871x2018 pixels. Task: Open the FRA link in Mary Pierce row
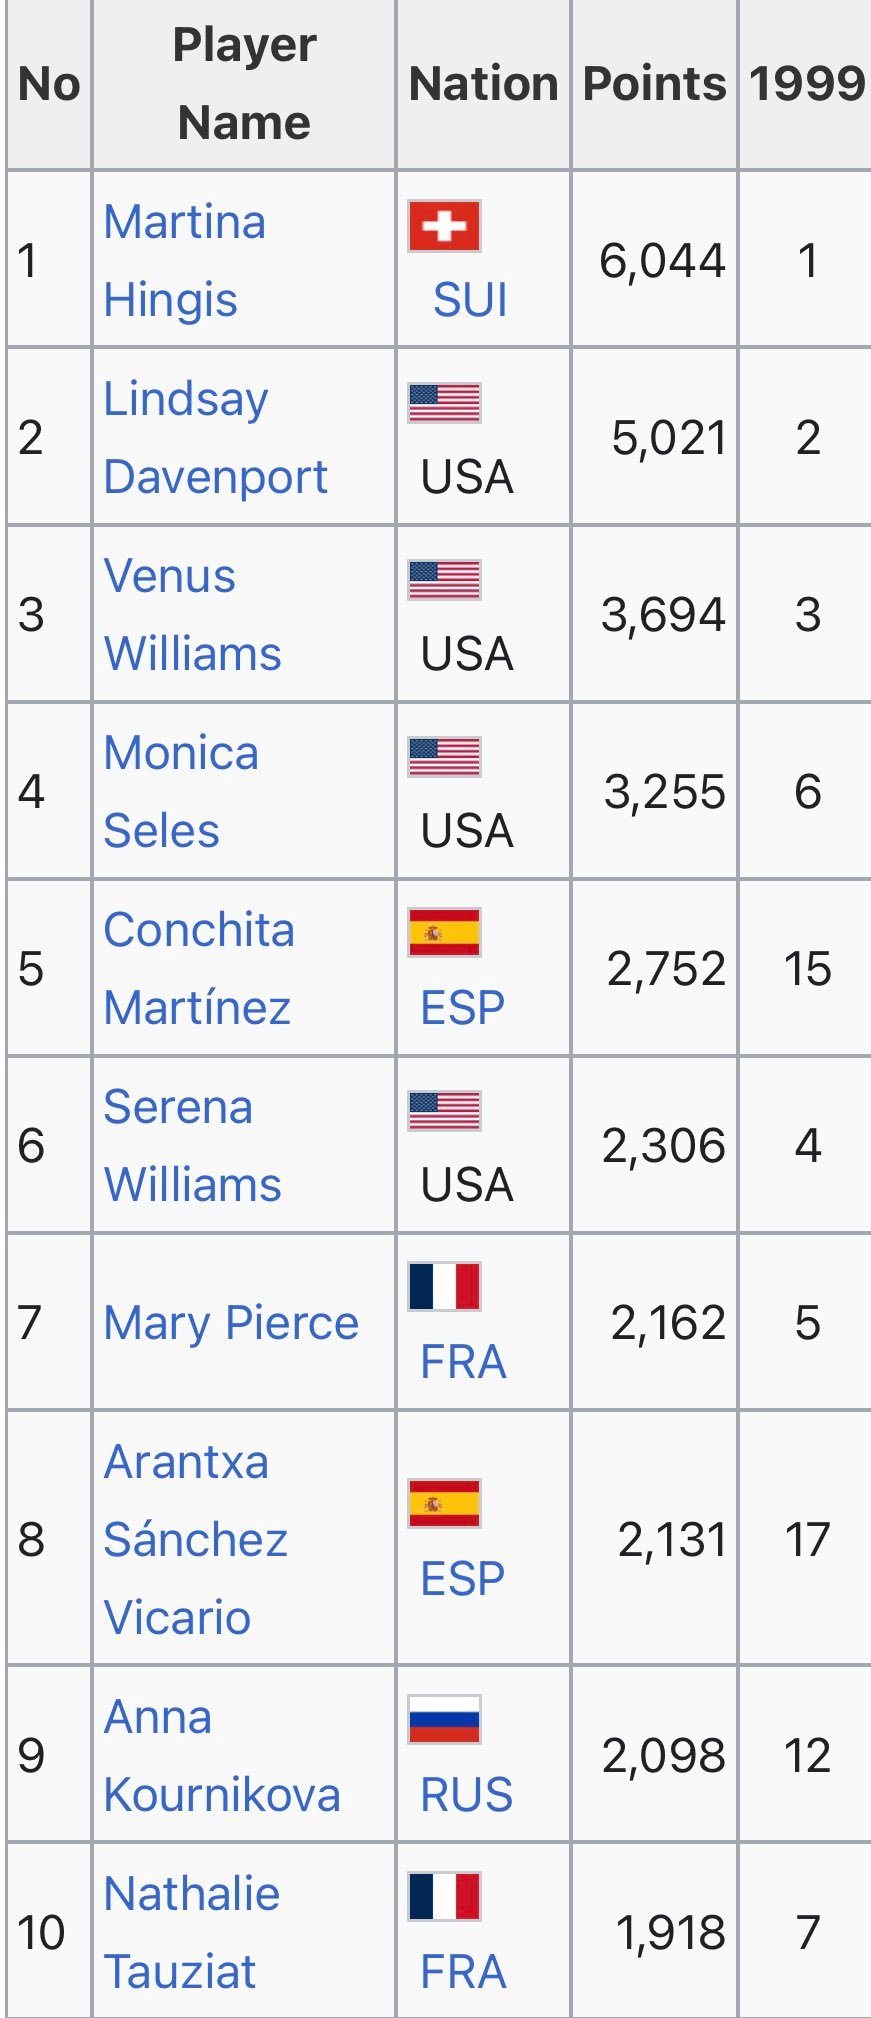click(463, 1361)
